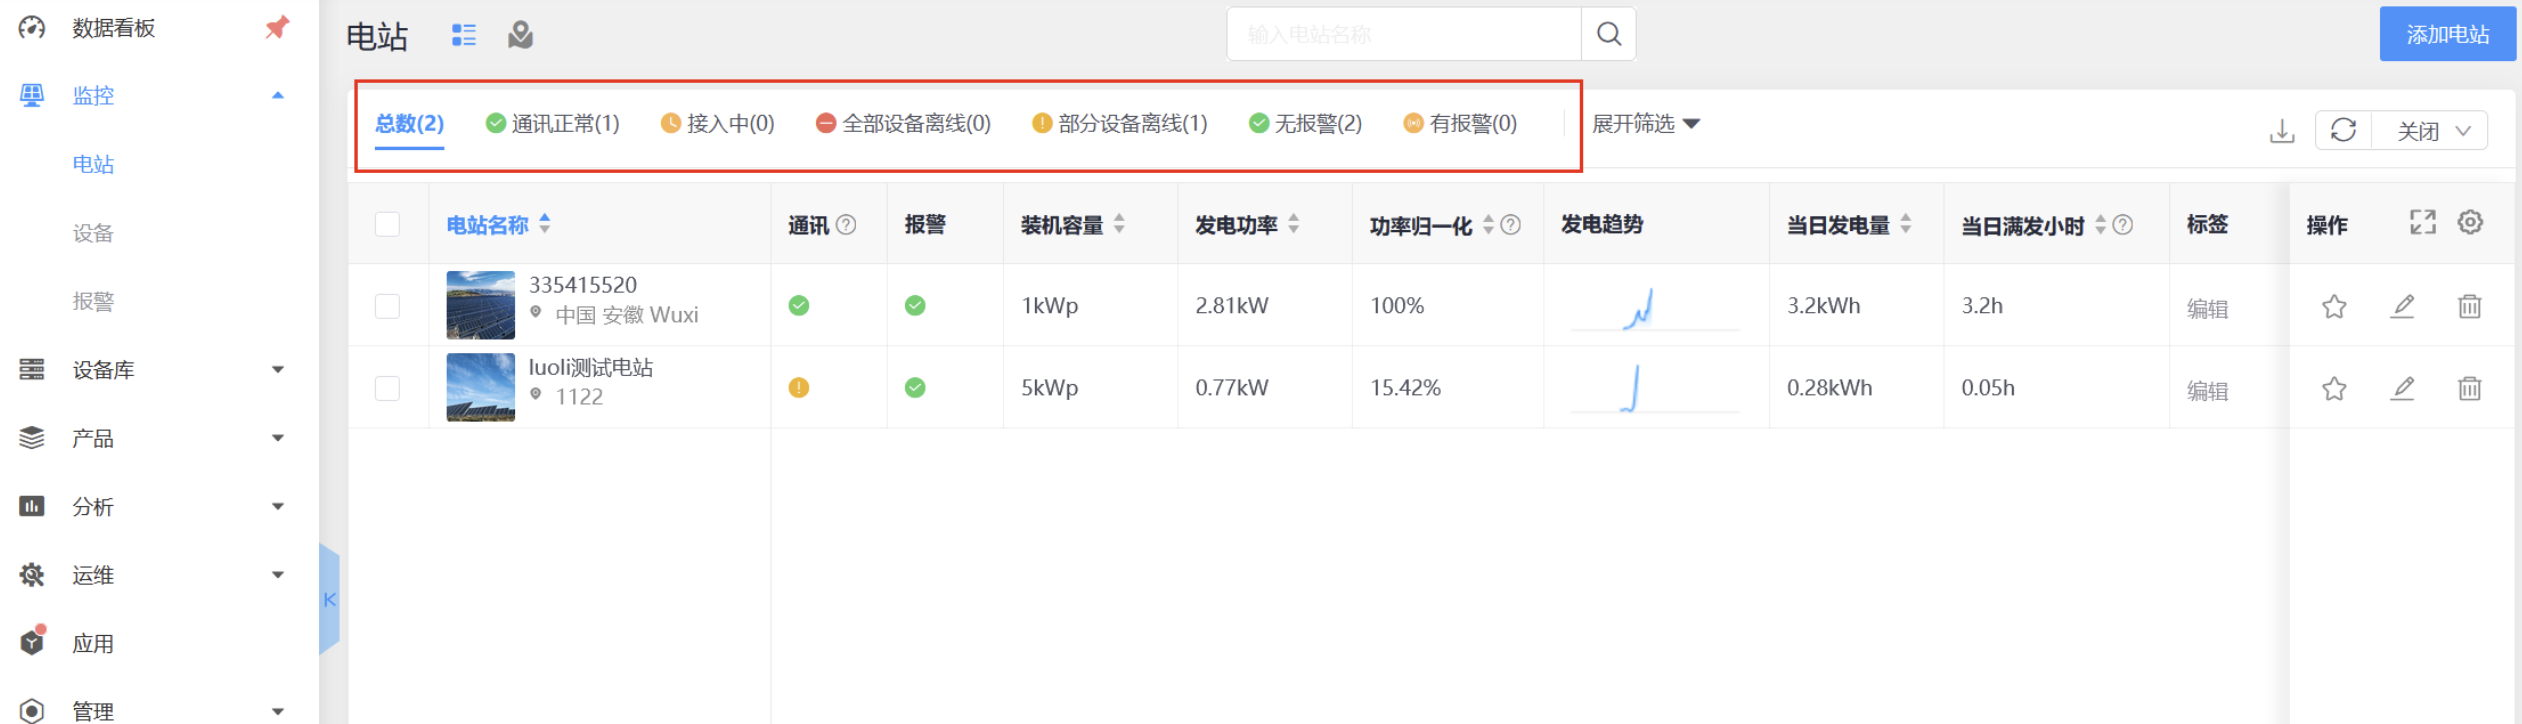
Task: Switch to station map view icon
Action: 520,35
